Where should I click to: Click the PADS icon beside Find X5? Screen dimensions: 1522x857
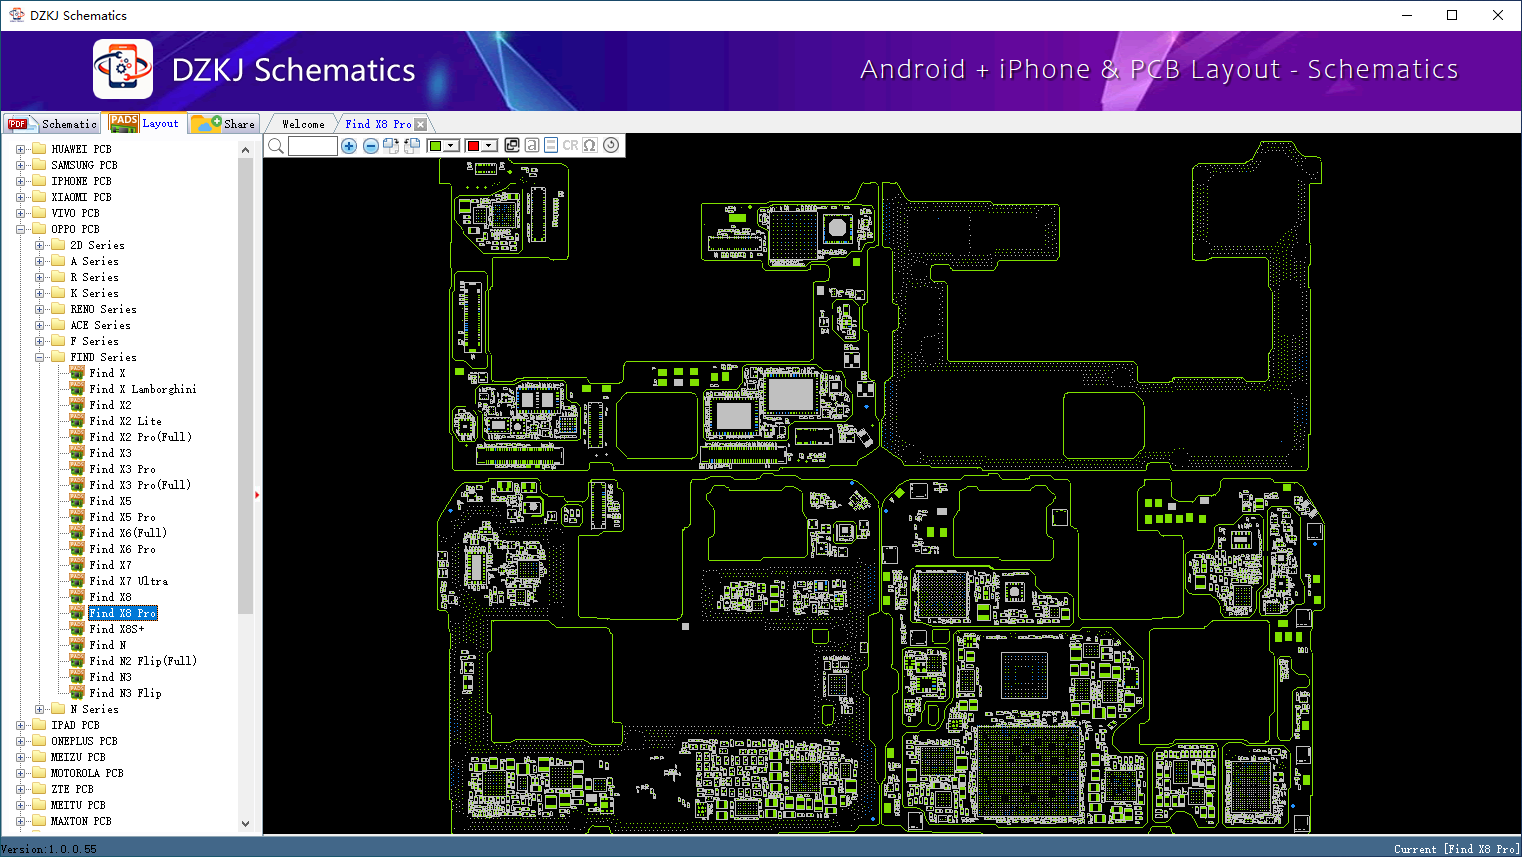tap(77, 500)
